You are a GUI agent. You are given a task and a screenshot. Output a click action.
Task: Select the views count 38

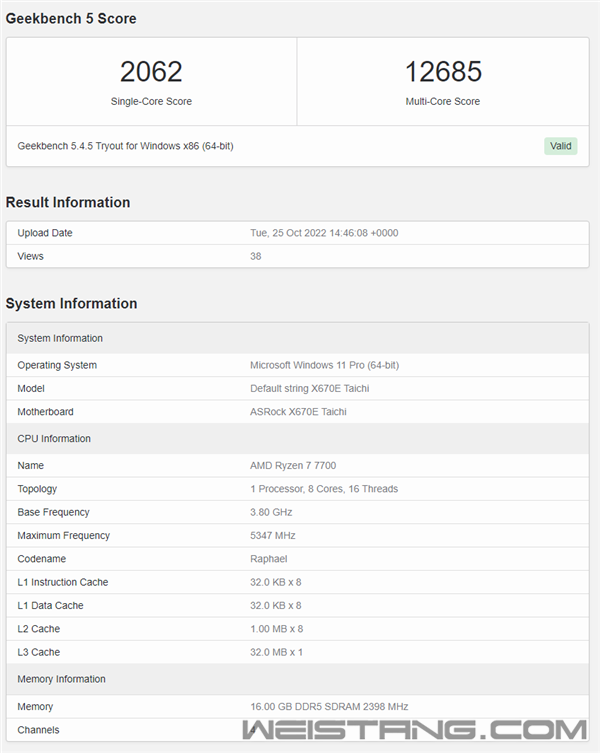click(256, 256)
